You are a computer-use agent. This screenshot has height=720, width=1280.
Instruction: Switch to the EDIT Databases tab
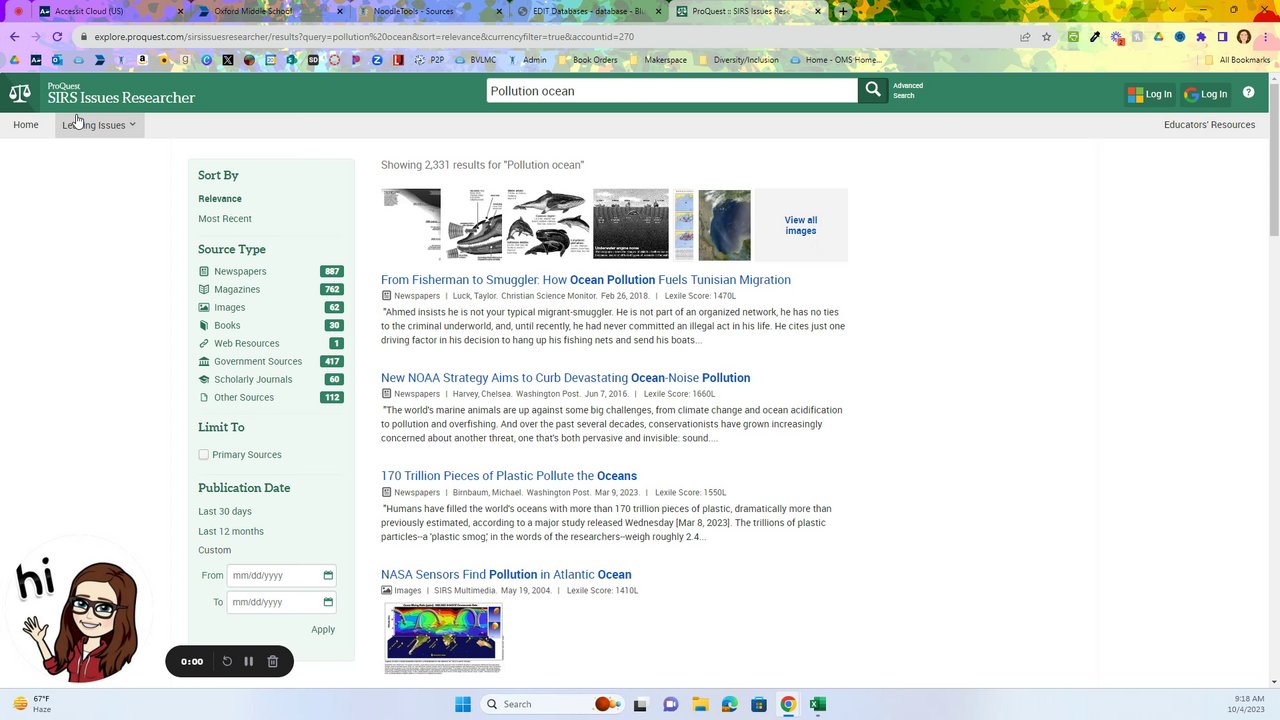point(590,11)
